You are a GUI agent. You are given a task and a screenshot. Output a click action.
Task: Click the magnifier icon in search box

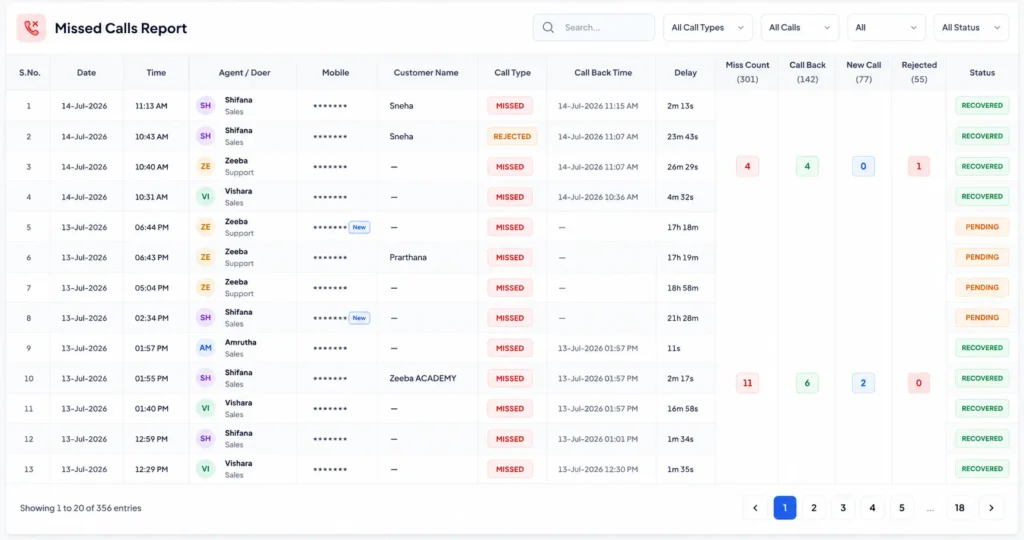548,27
